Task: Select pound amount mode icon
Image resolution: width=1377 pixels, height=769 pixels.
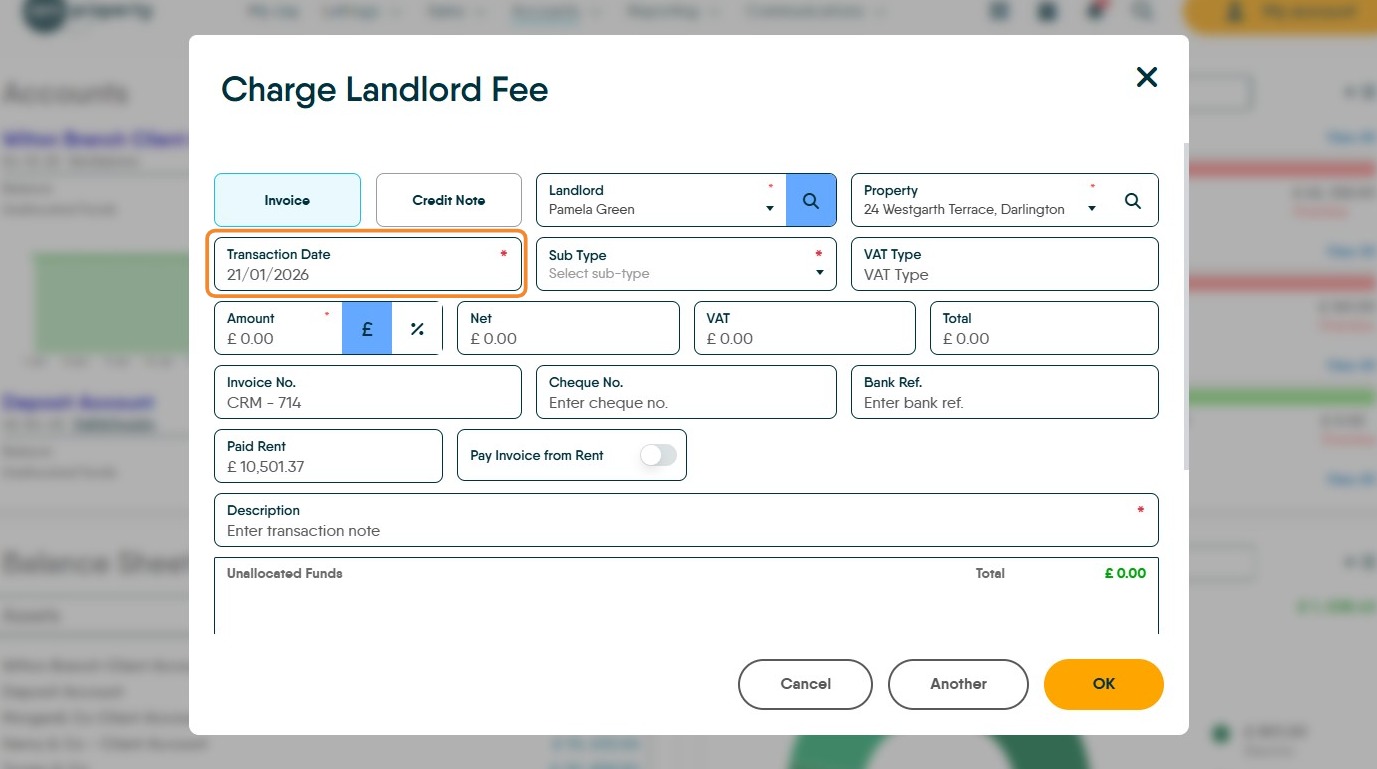Action: pyautogui.click(x=367, y=329)
